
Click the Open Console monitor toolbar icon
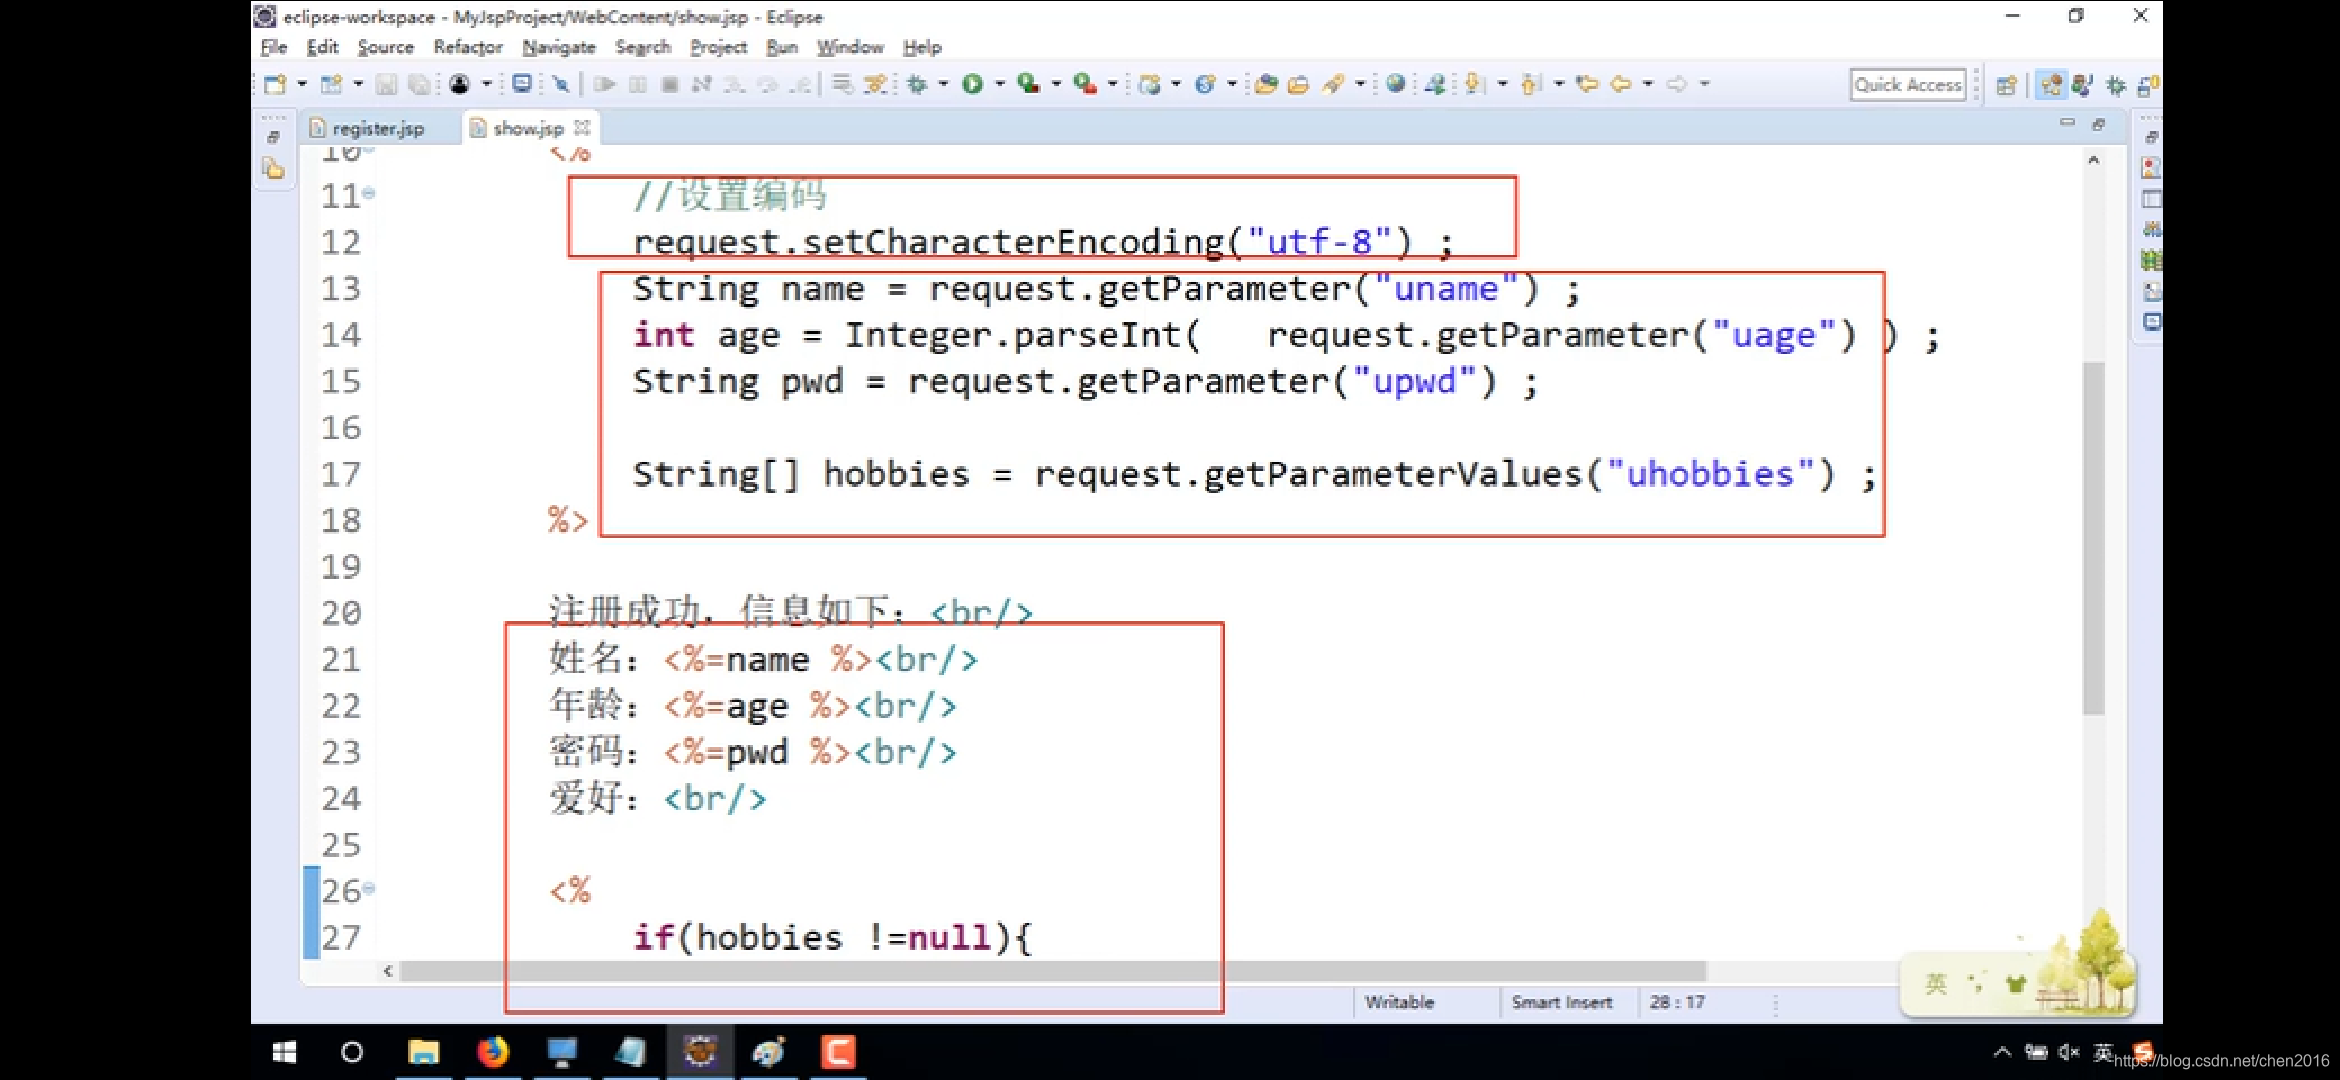[522, 85]
